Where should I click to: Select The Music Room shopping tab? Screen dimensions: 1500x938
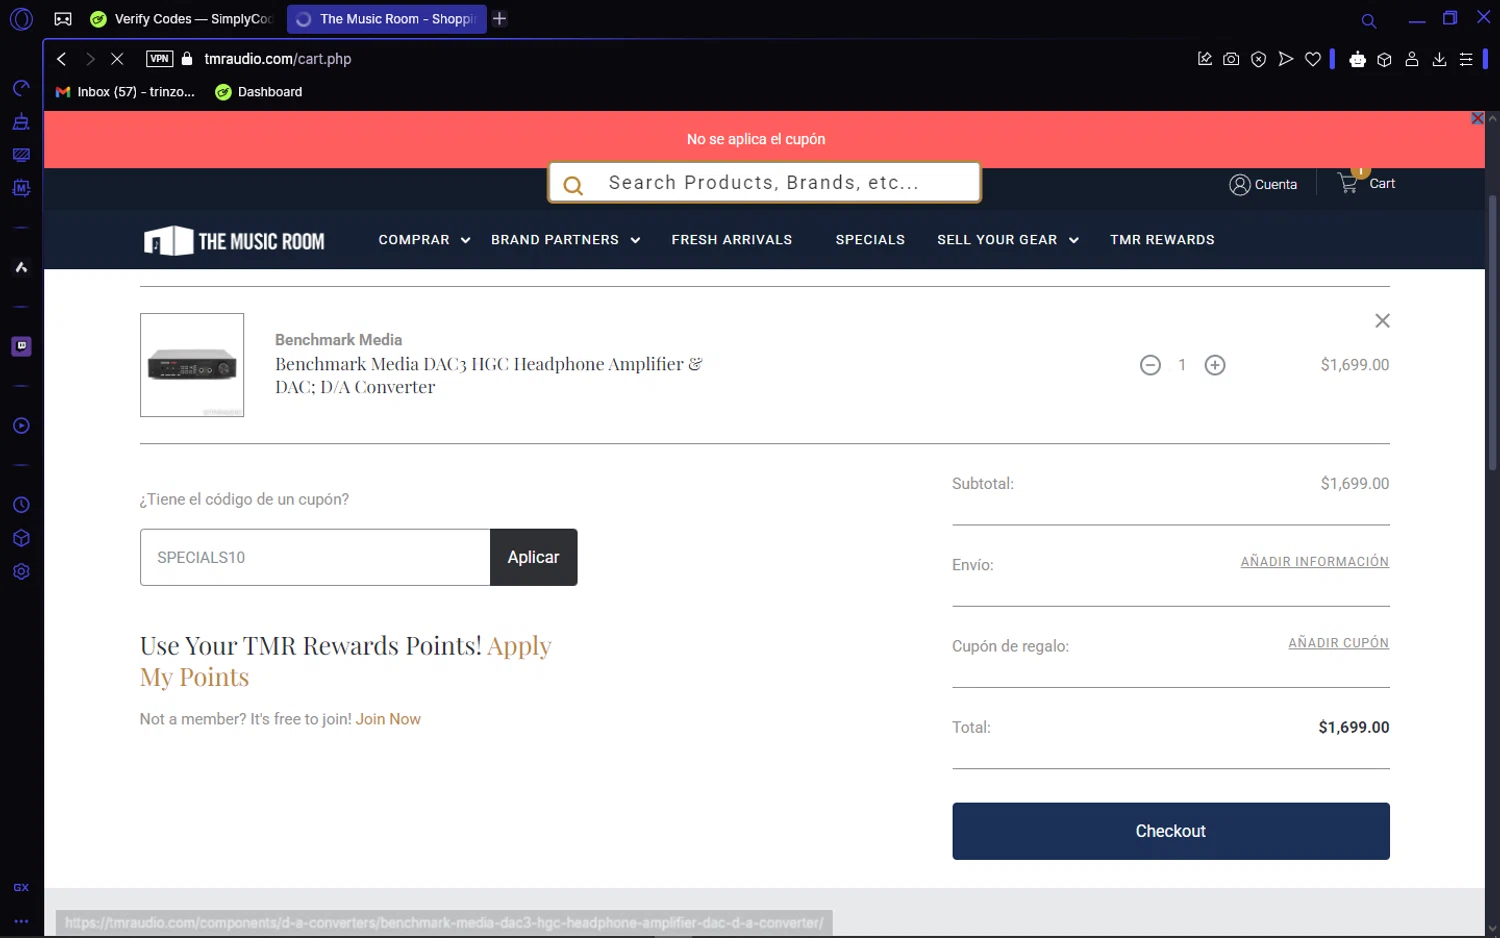click(x=386, y=19)
